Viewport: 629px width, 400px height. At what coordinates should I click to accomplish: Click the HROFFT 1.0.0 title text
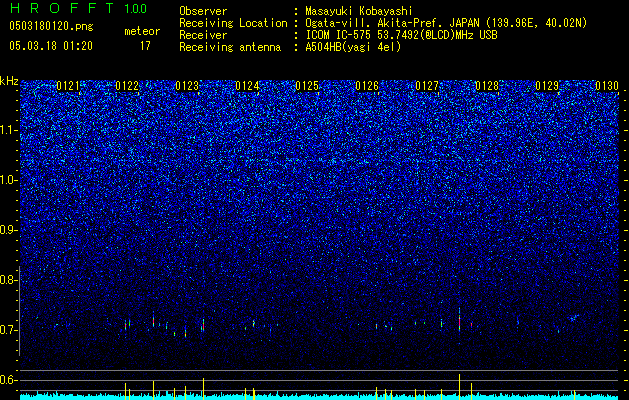click(78, 8)
